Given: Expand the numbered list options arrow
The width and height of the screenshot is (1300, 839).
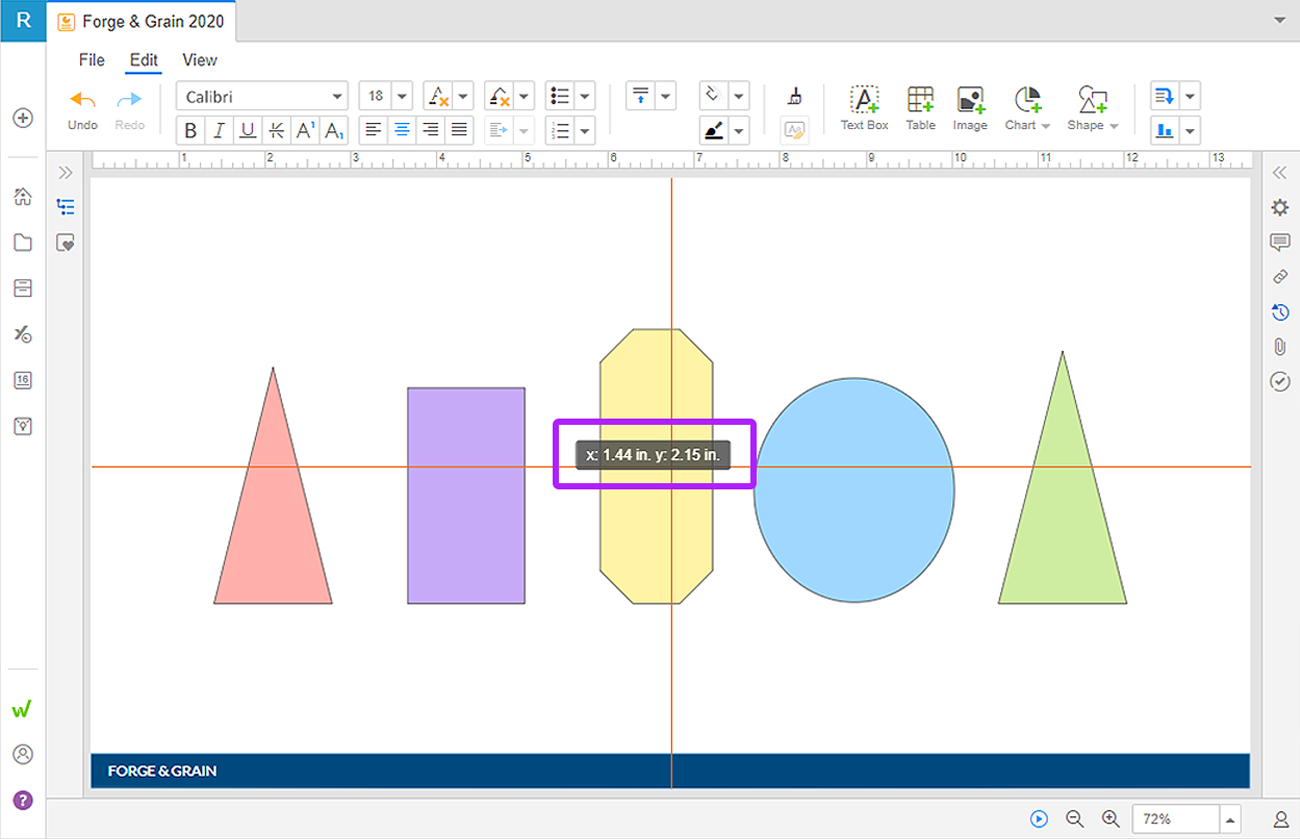Looking at the screenshot, I should 586,130.
